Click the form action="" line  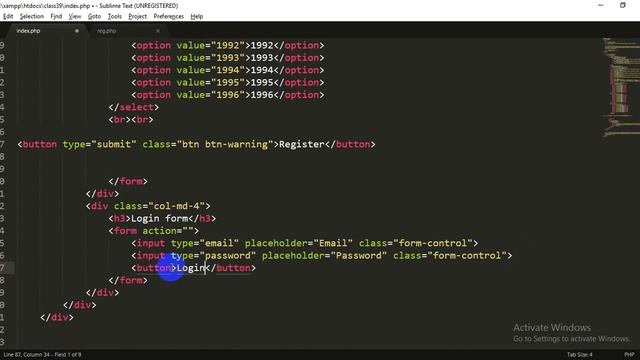point(153,231)
